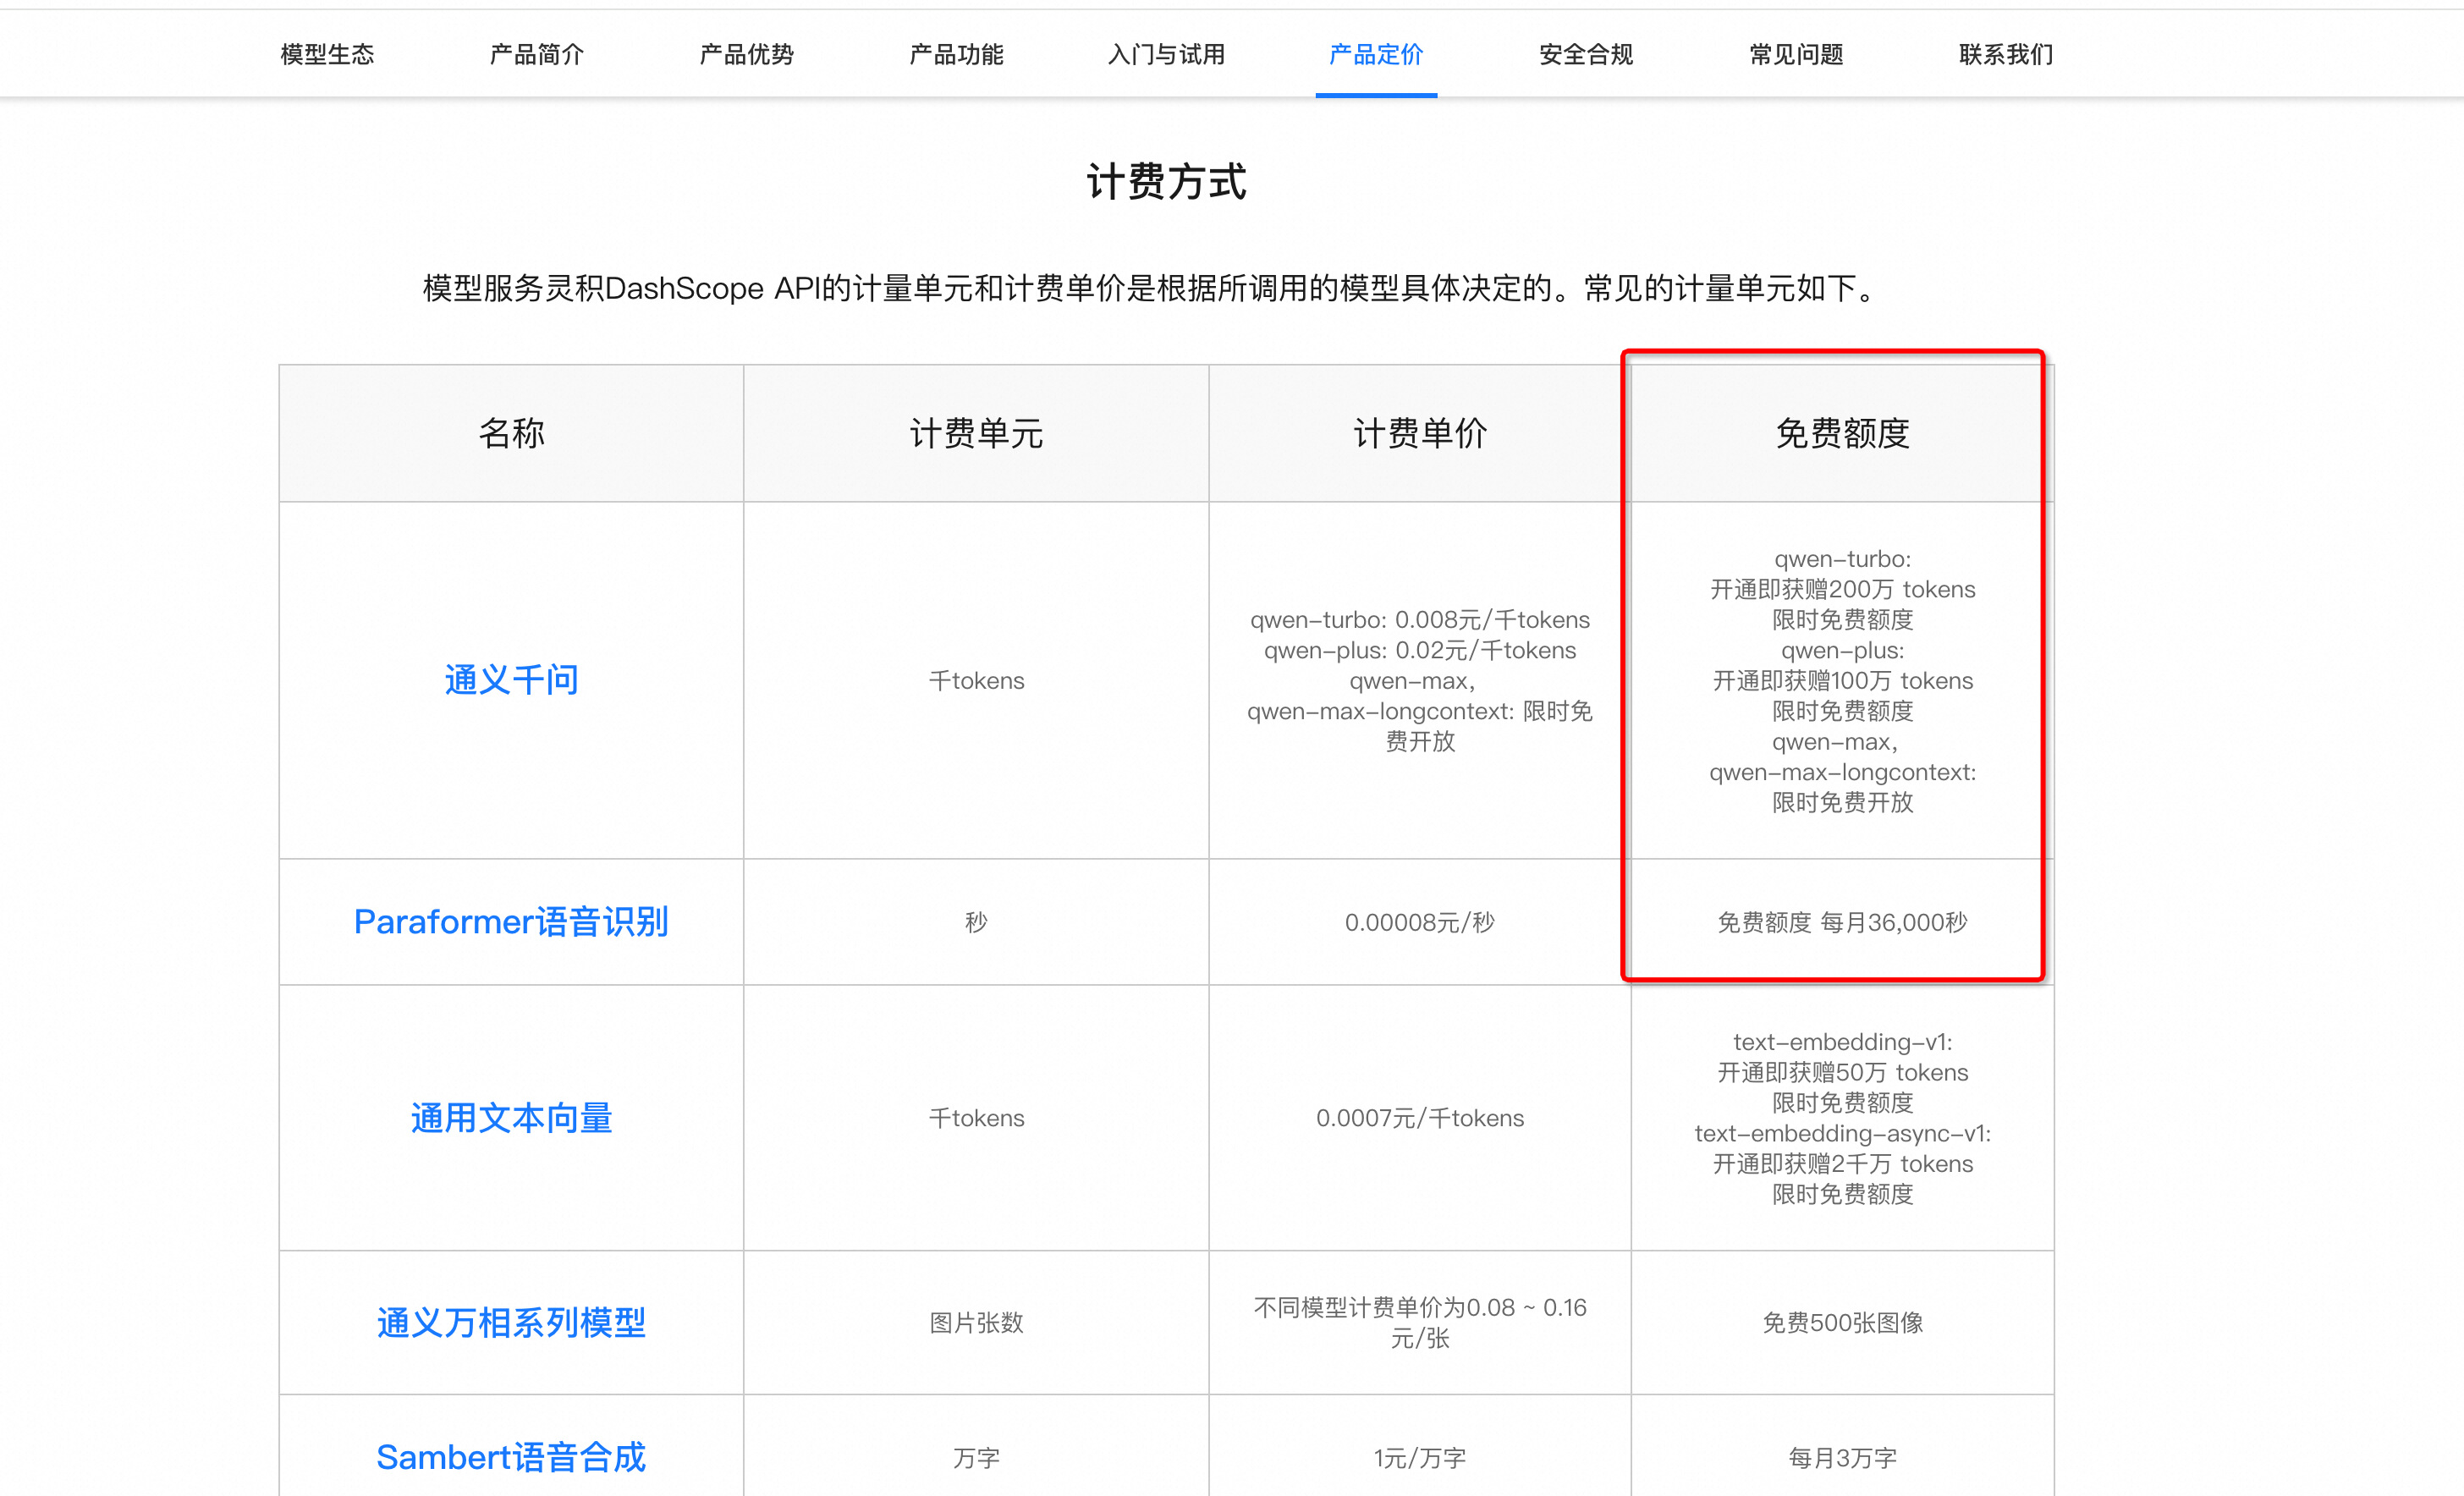Jump to the 联系我们 tab

[2006, 55]
